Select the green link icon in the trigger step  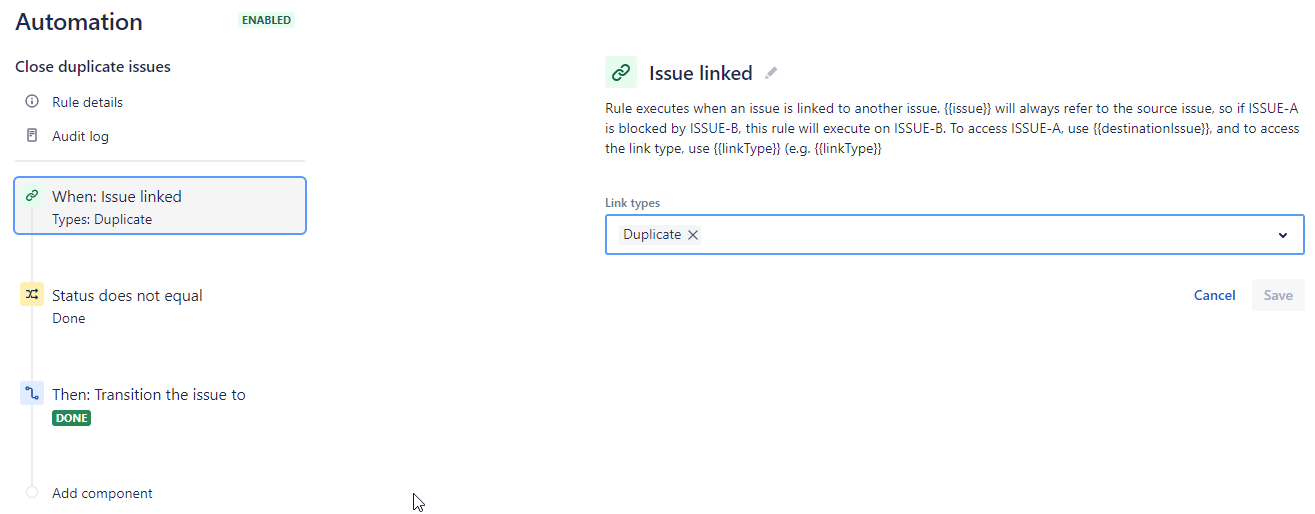point(32,196)
